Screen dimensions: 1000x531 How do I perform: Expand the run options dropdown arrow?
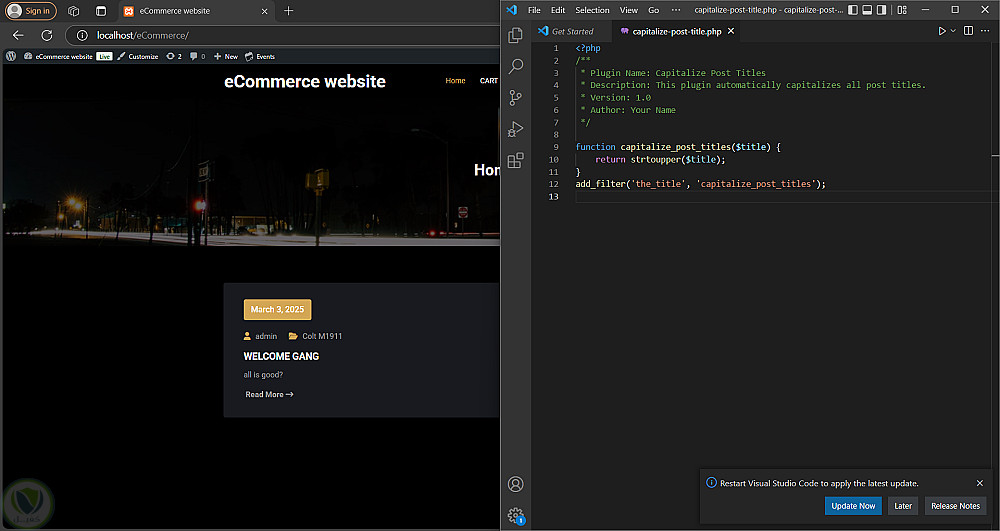[x=953, y=31]
